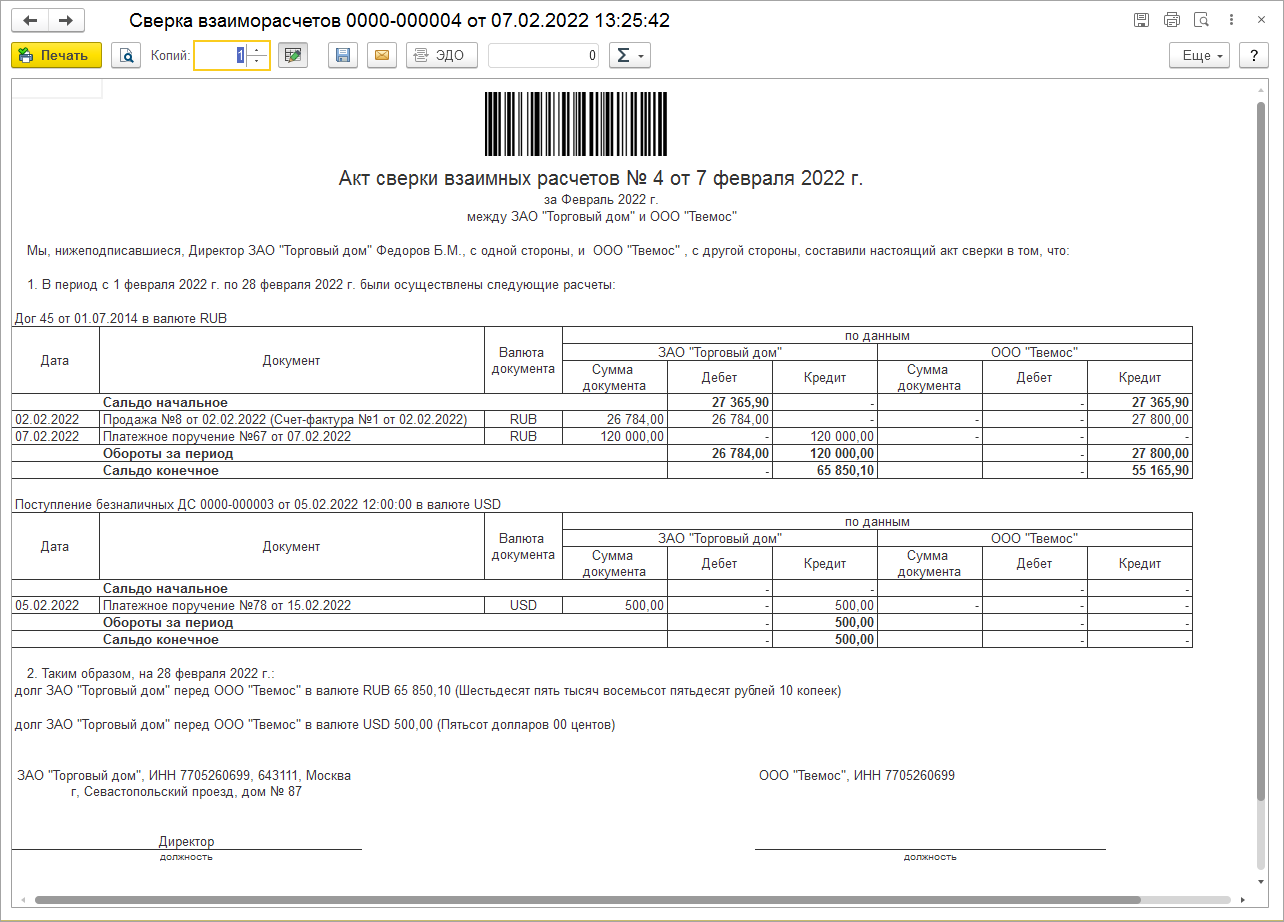Decrease copies with the down stepper arrow
The height and width of the screenshot is (922, 1284).
[258, 62]
